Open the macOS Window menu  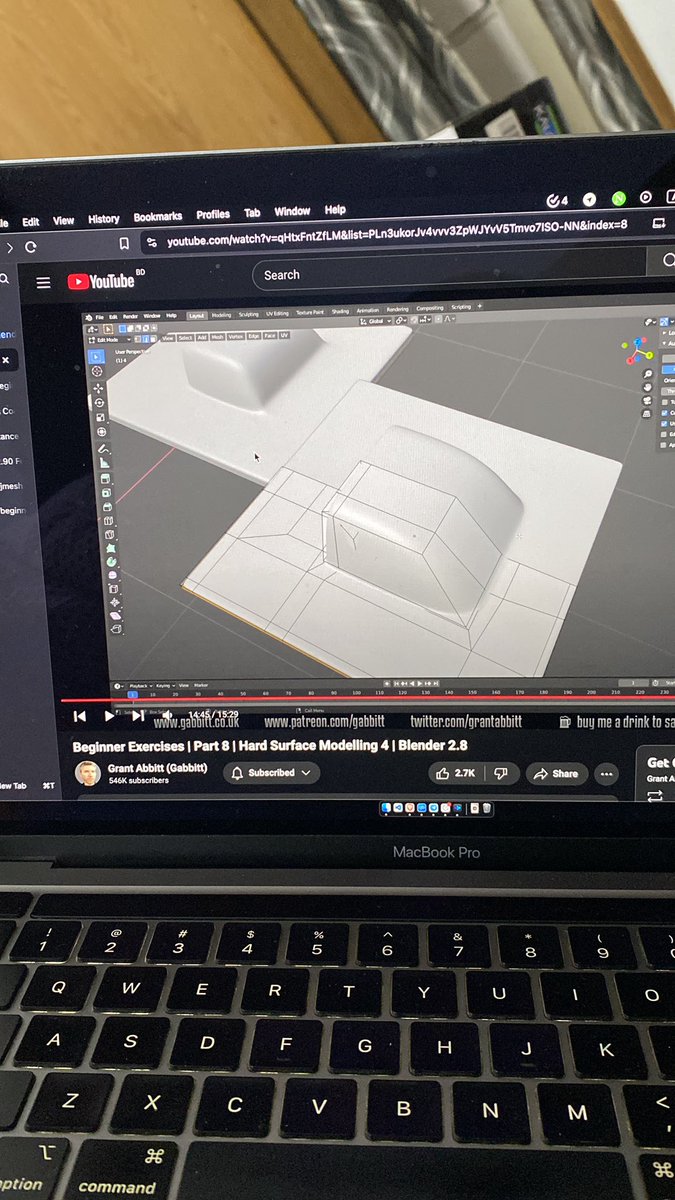coord(292,211)
